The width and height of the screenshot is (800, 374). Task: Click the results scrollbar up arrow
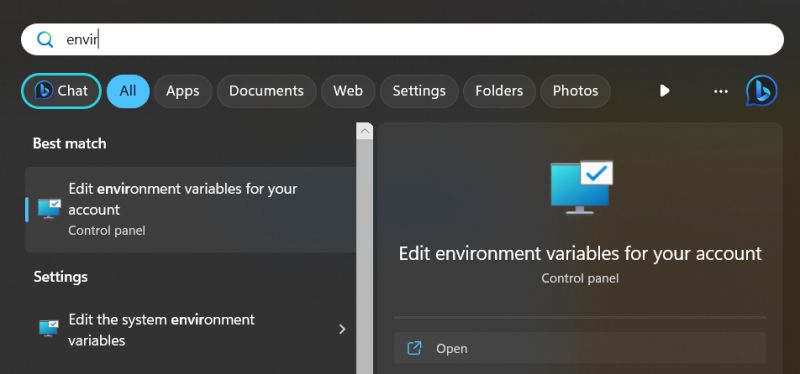(x=364, y=131)
